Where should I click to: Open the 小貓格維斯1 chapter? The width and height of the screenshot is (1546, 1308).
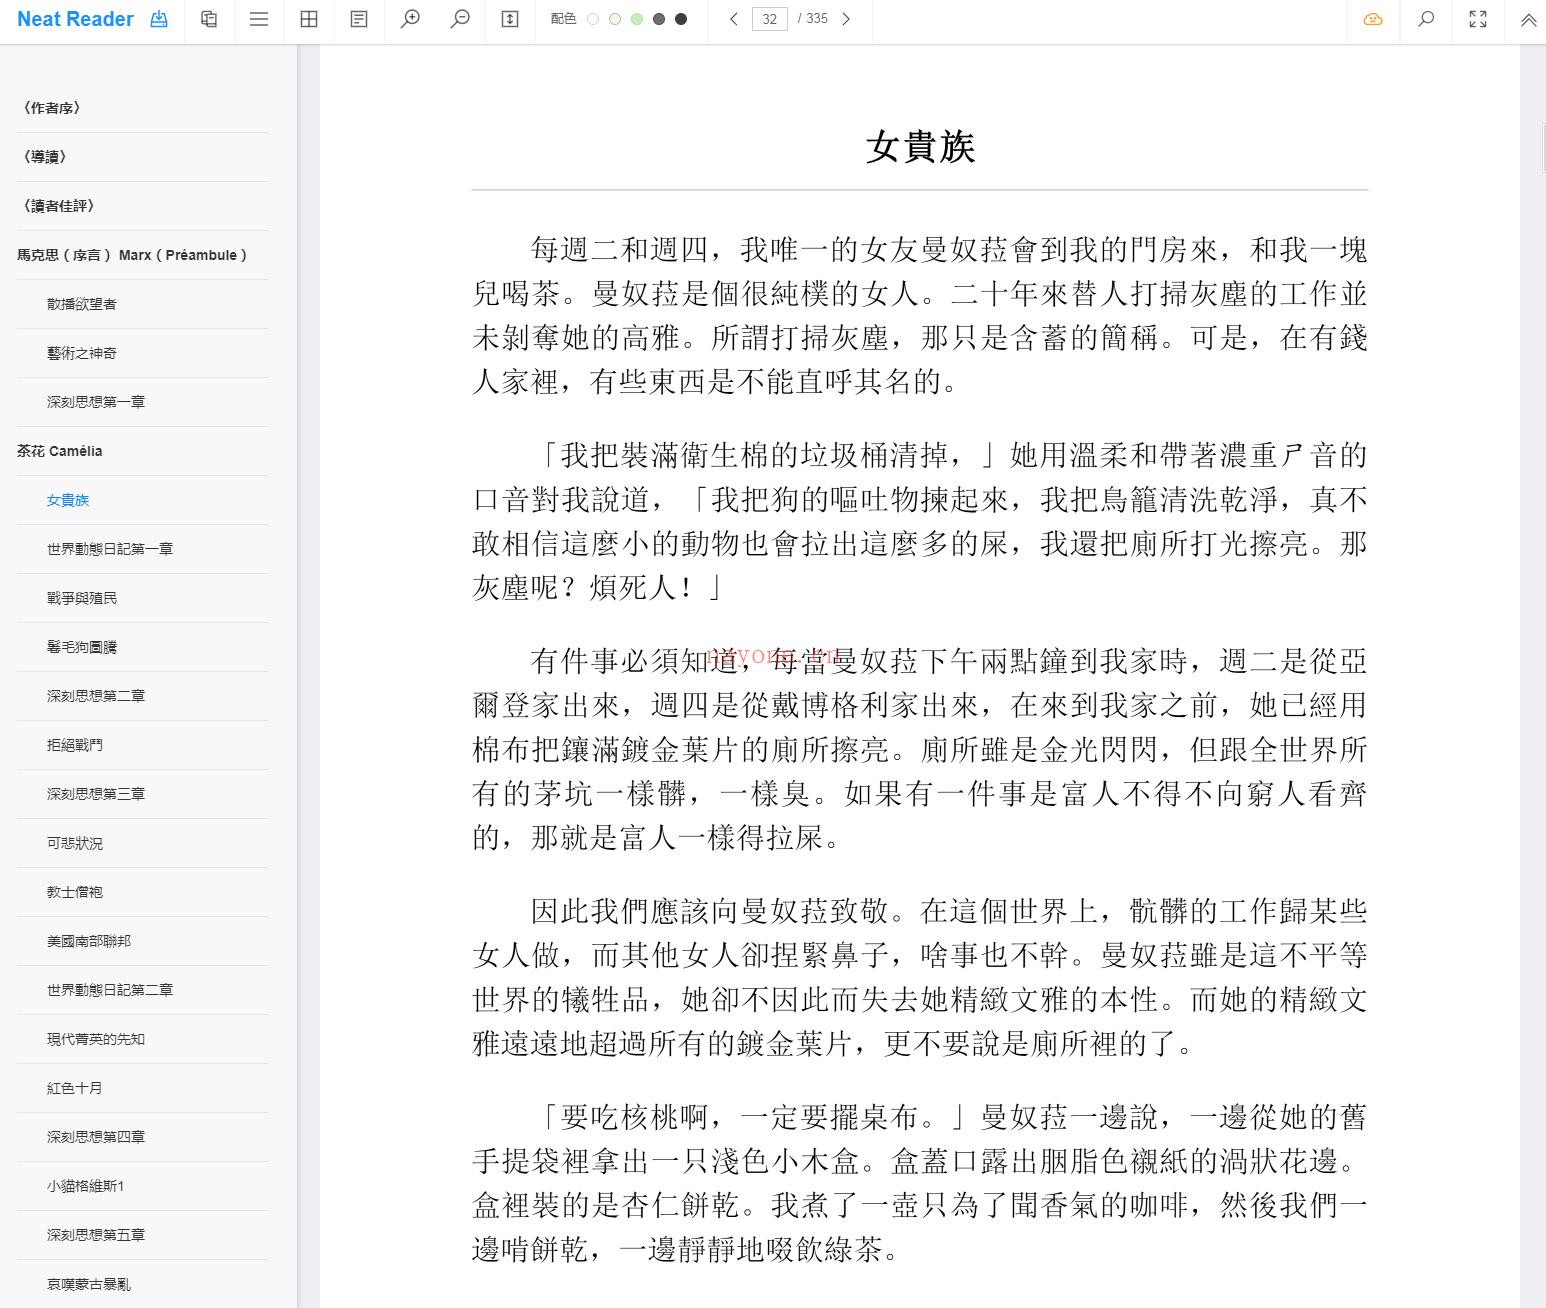click(86, 1186)
